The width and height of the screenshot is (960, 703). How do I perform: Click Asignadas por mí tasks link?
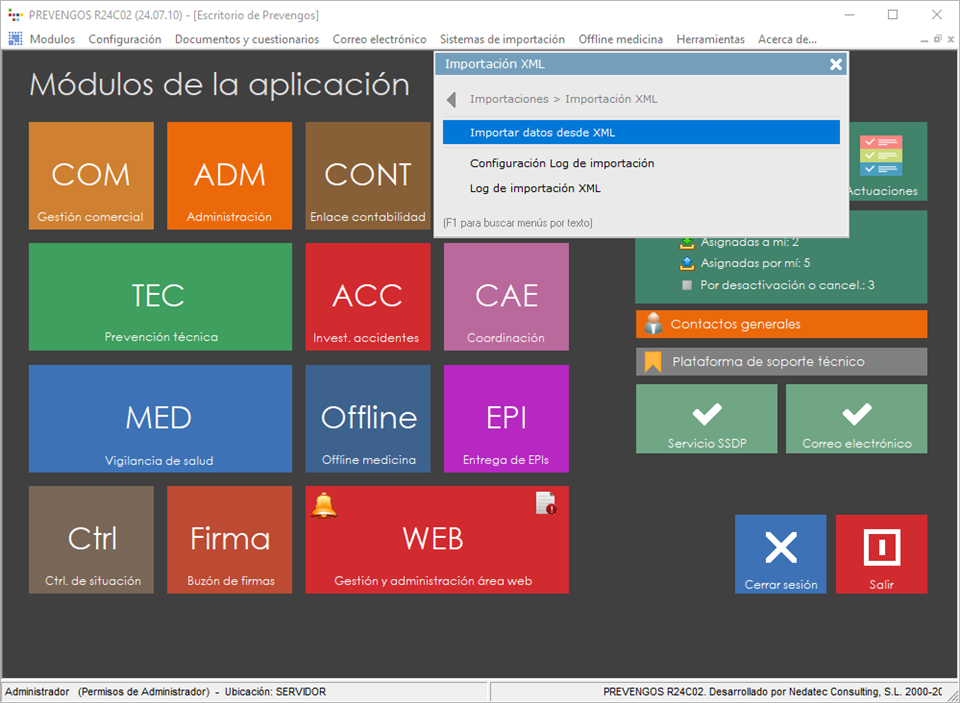[x=755, y=264]
